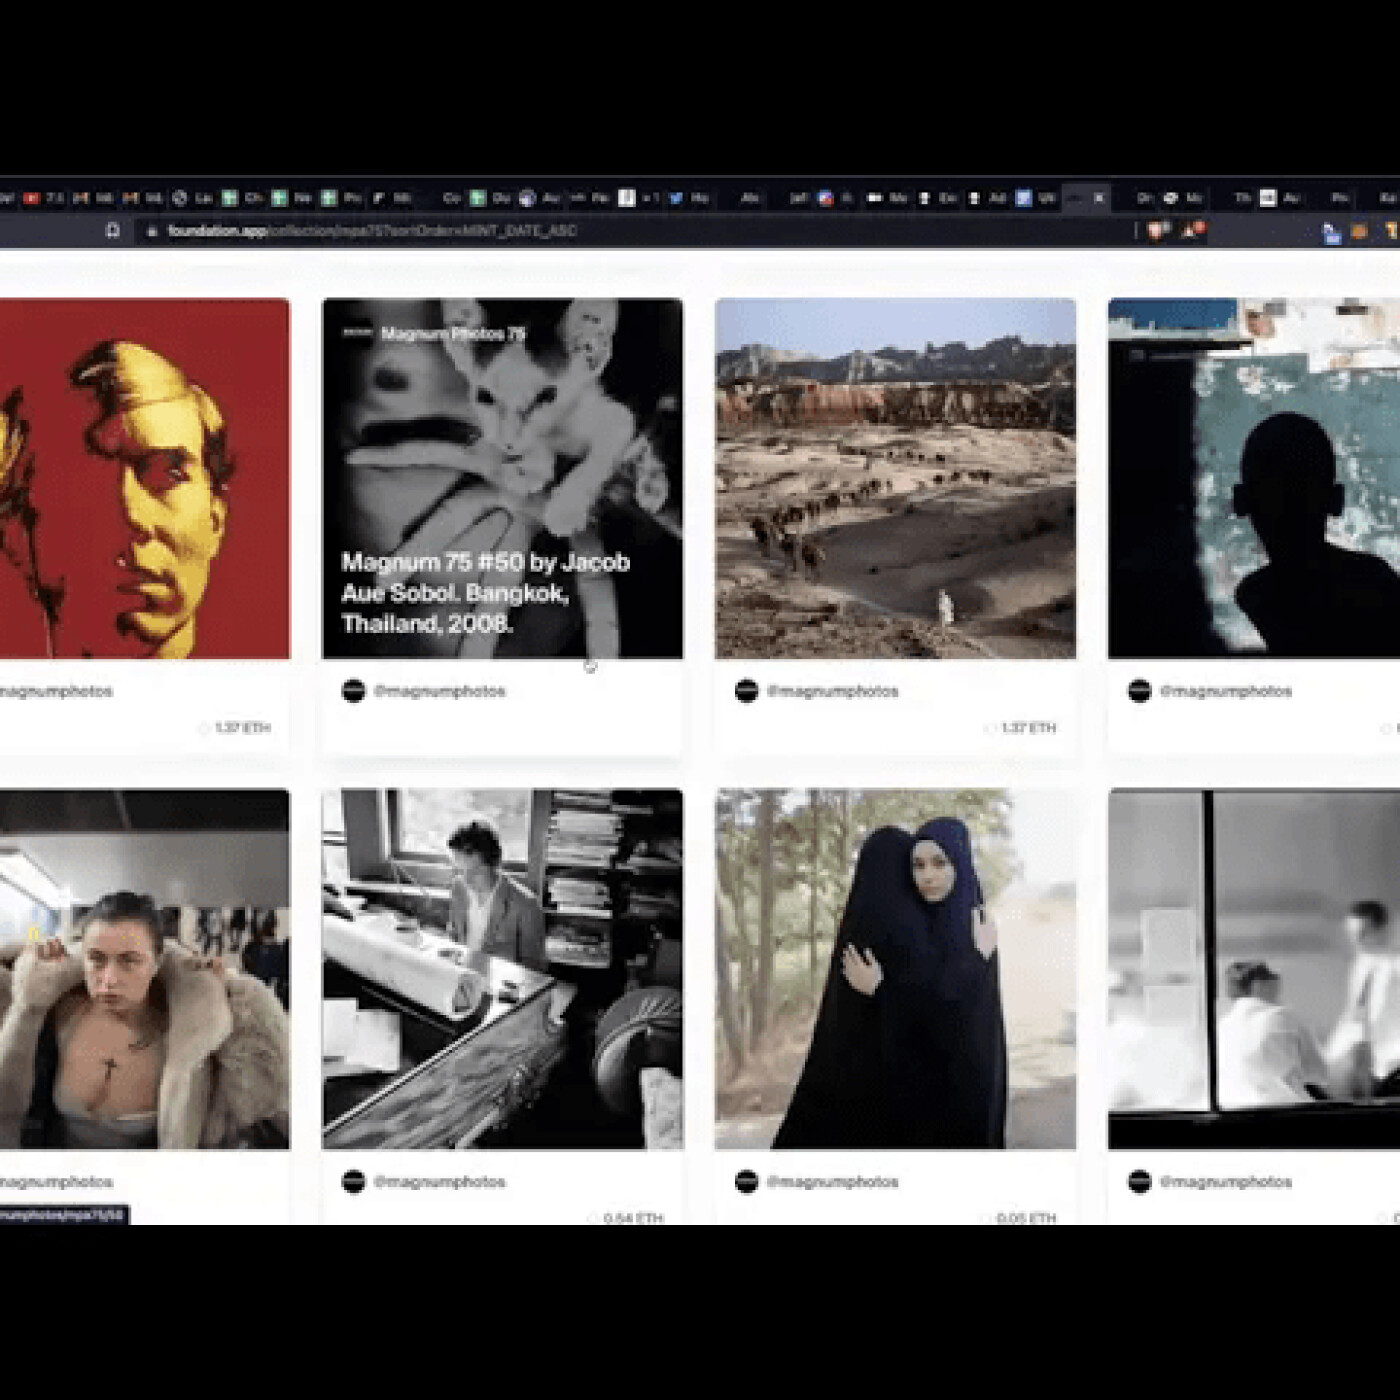The width and height of the screenshot is (1400, 1400).
Task: Open @magnumphotos link under desert caravan photo
Action: tap(833, 691)
